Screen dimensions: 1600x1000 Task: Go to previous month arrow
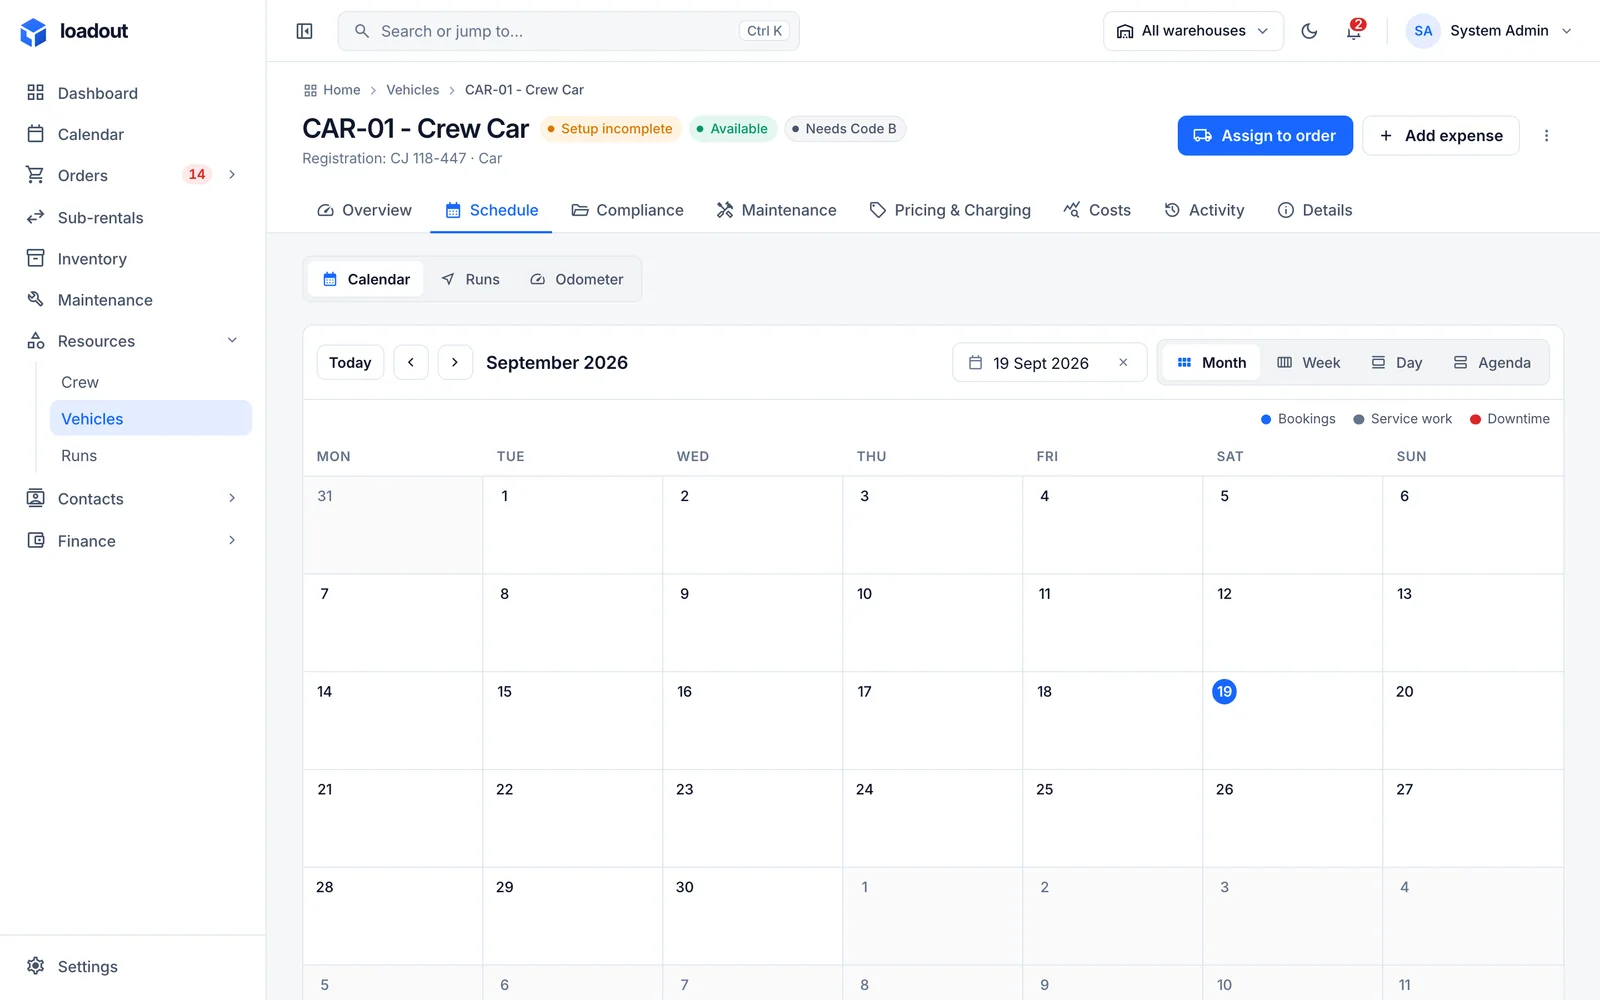[x=411, y=362]
